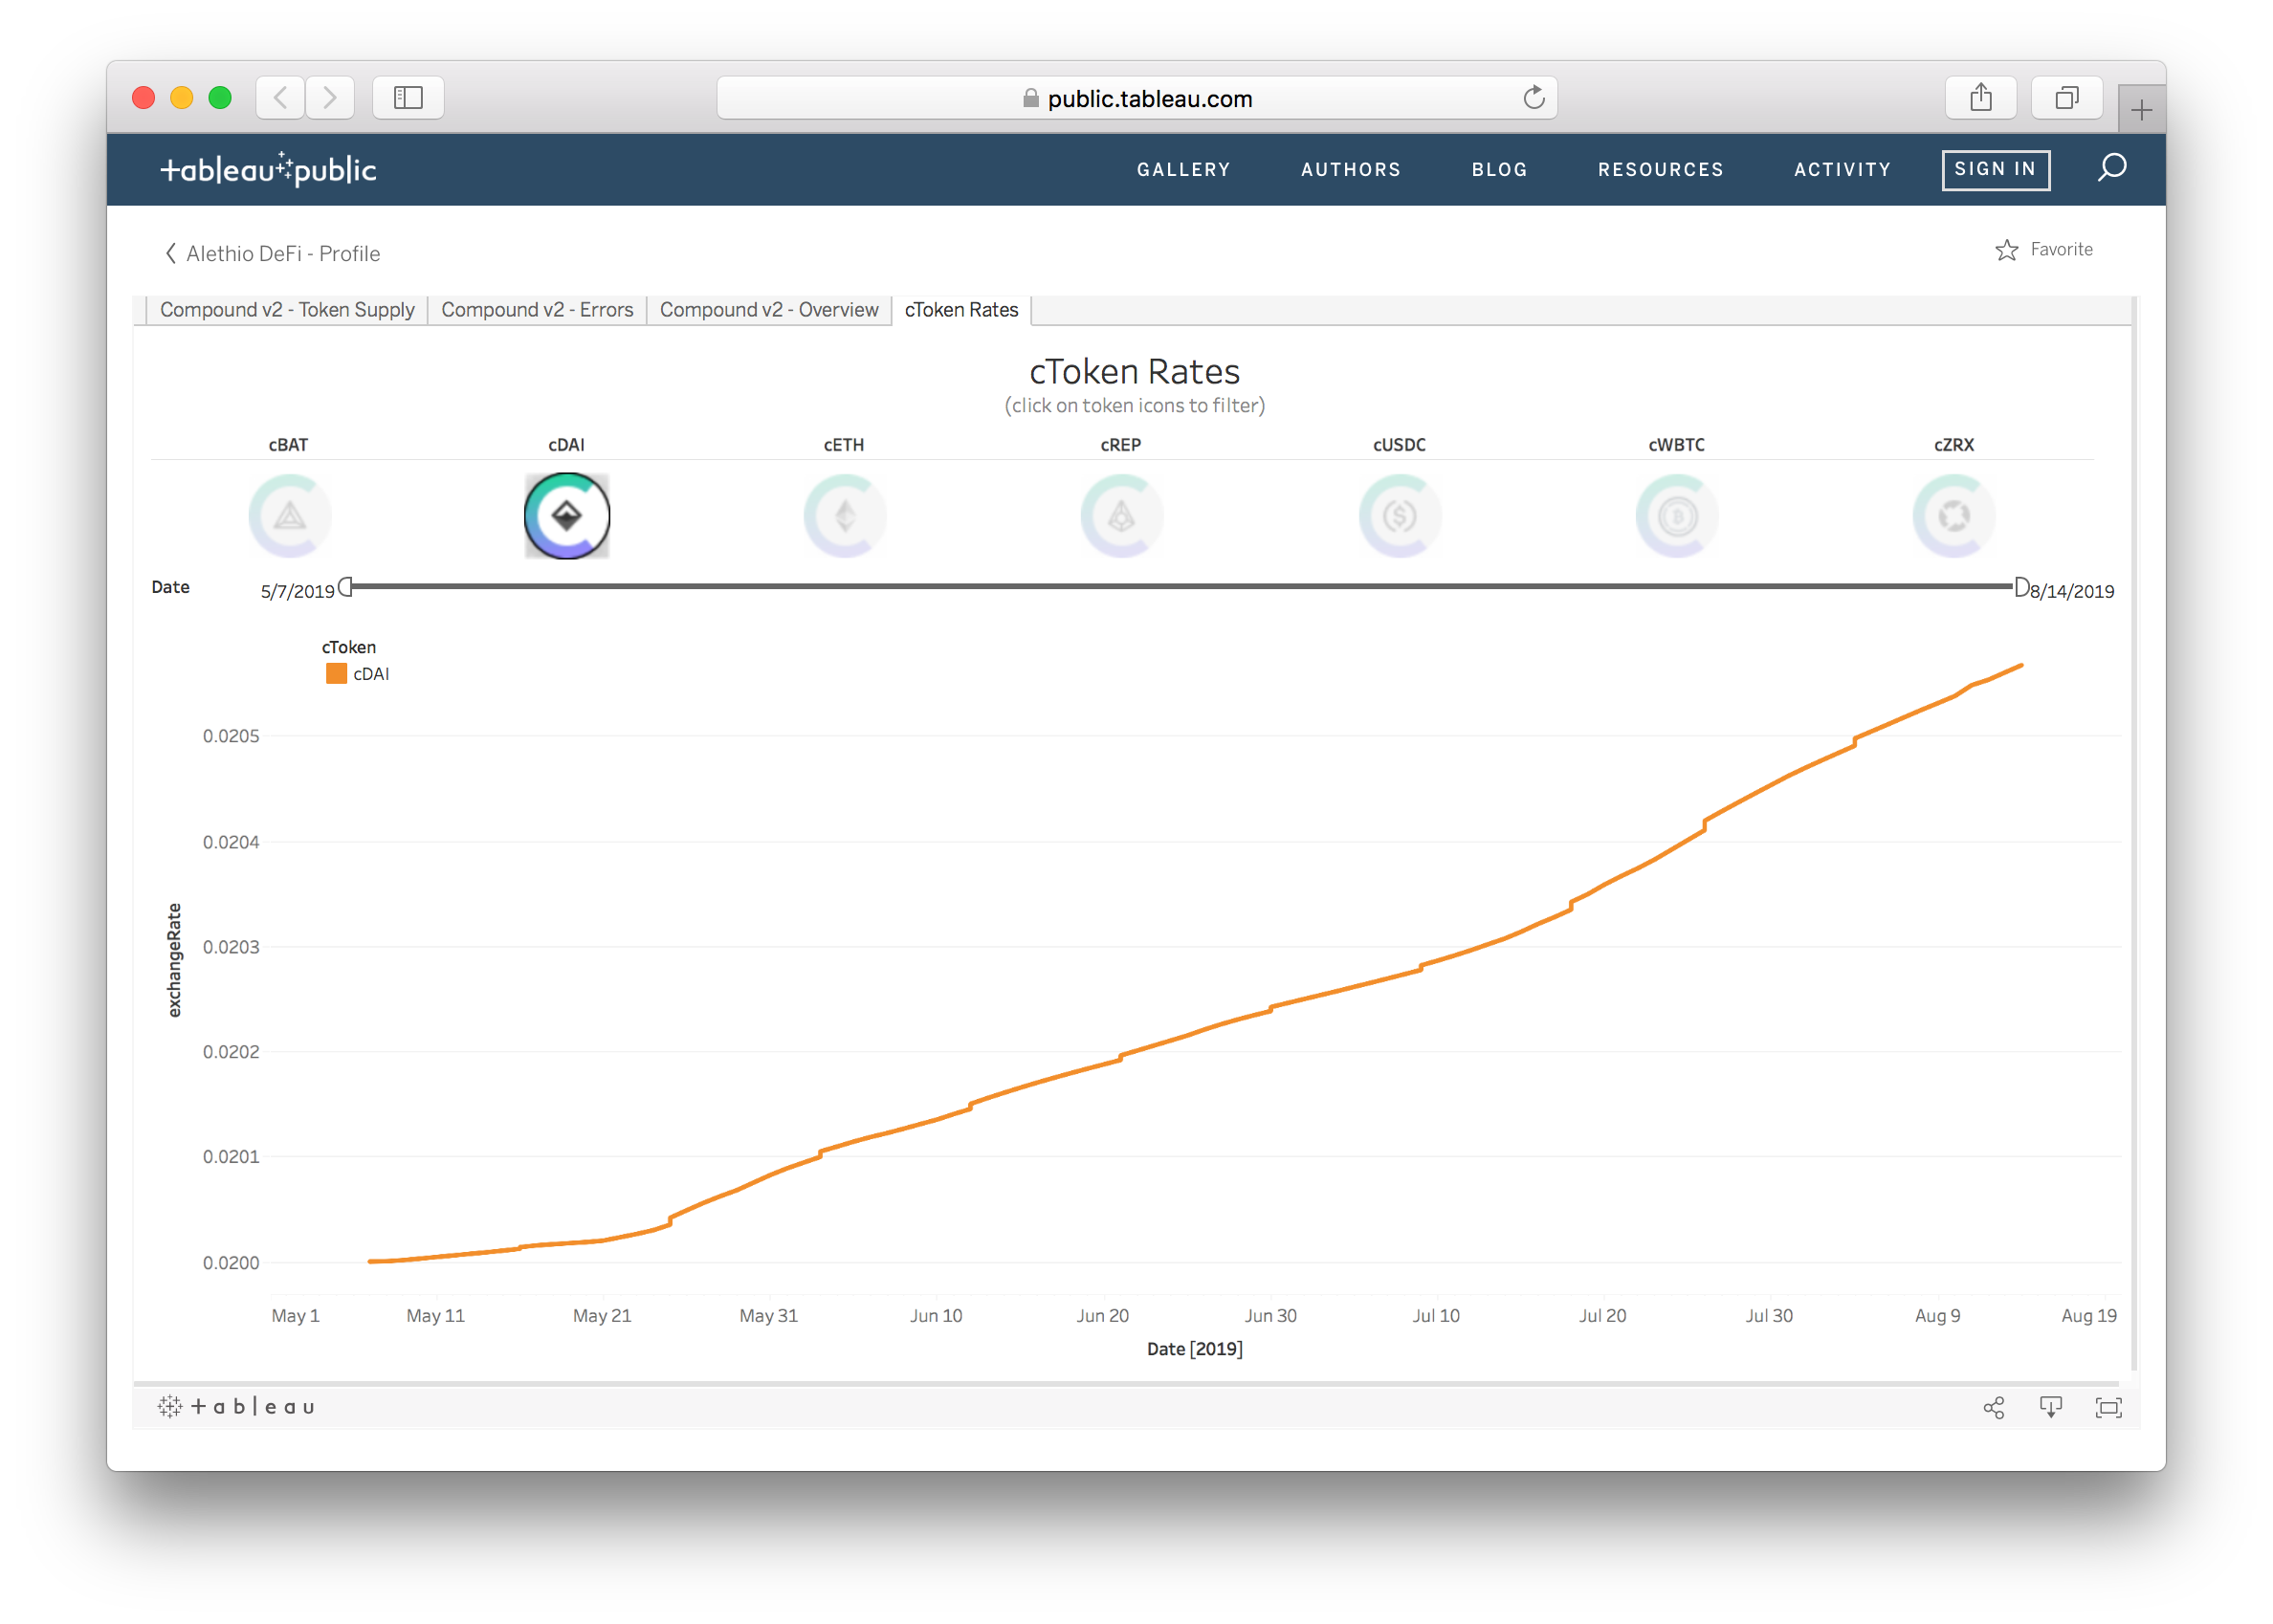Click the cDAI orange legend swatch
The height and width of the screenshot is (1624, 2273).
(336, 674)
